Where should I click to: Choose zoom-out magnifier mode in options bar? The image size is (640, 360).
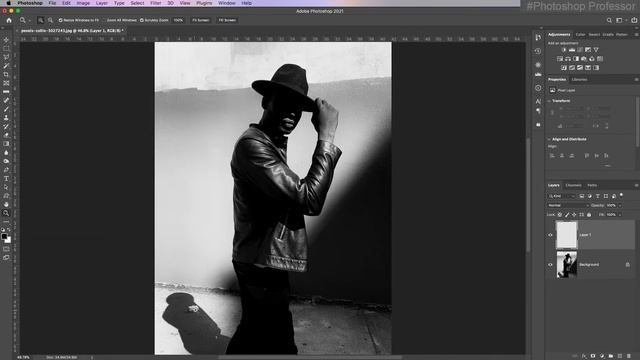pos(50,20)
